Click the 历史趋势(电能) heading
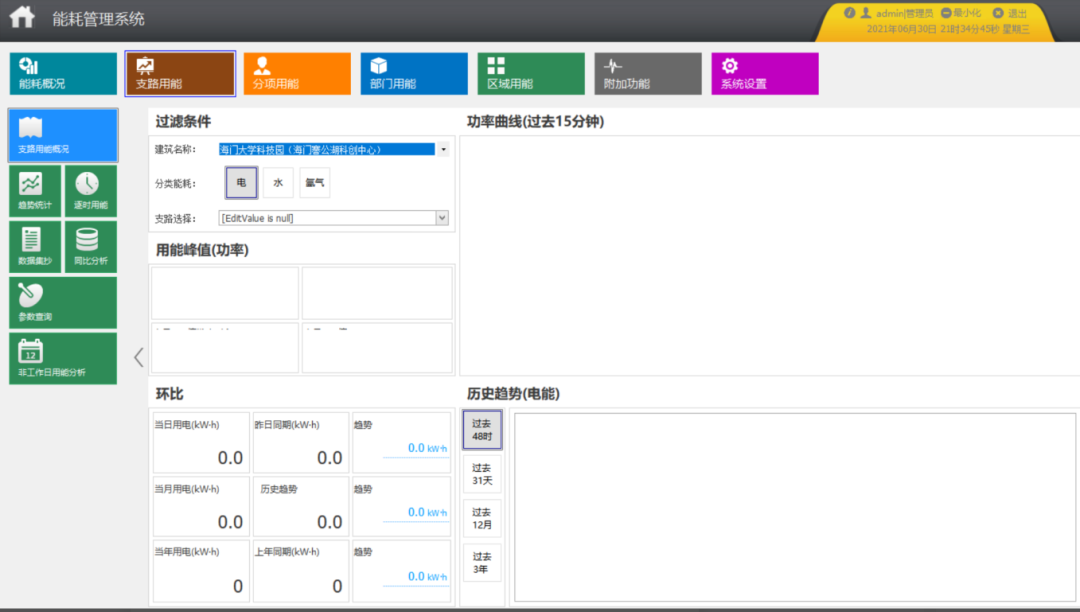This screenshot has height=612, width=1080. [513, 394]
